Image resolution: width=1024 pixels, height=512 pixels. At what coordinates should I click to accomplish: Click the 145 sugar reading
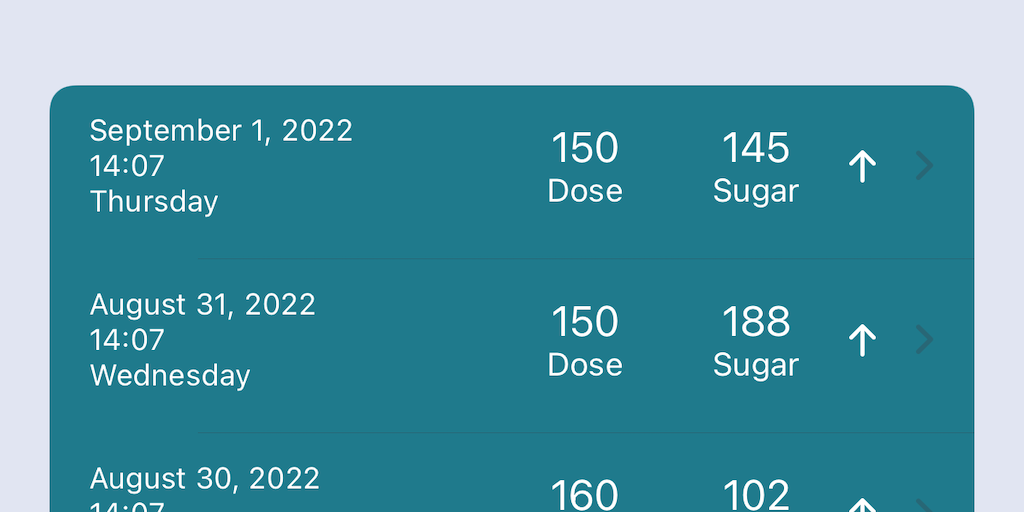(x=756, y=149)
